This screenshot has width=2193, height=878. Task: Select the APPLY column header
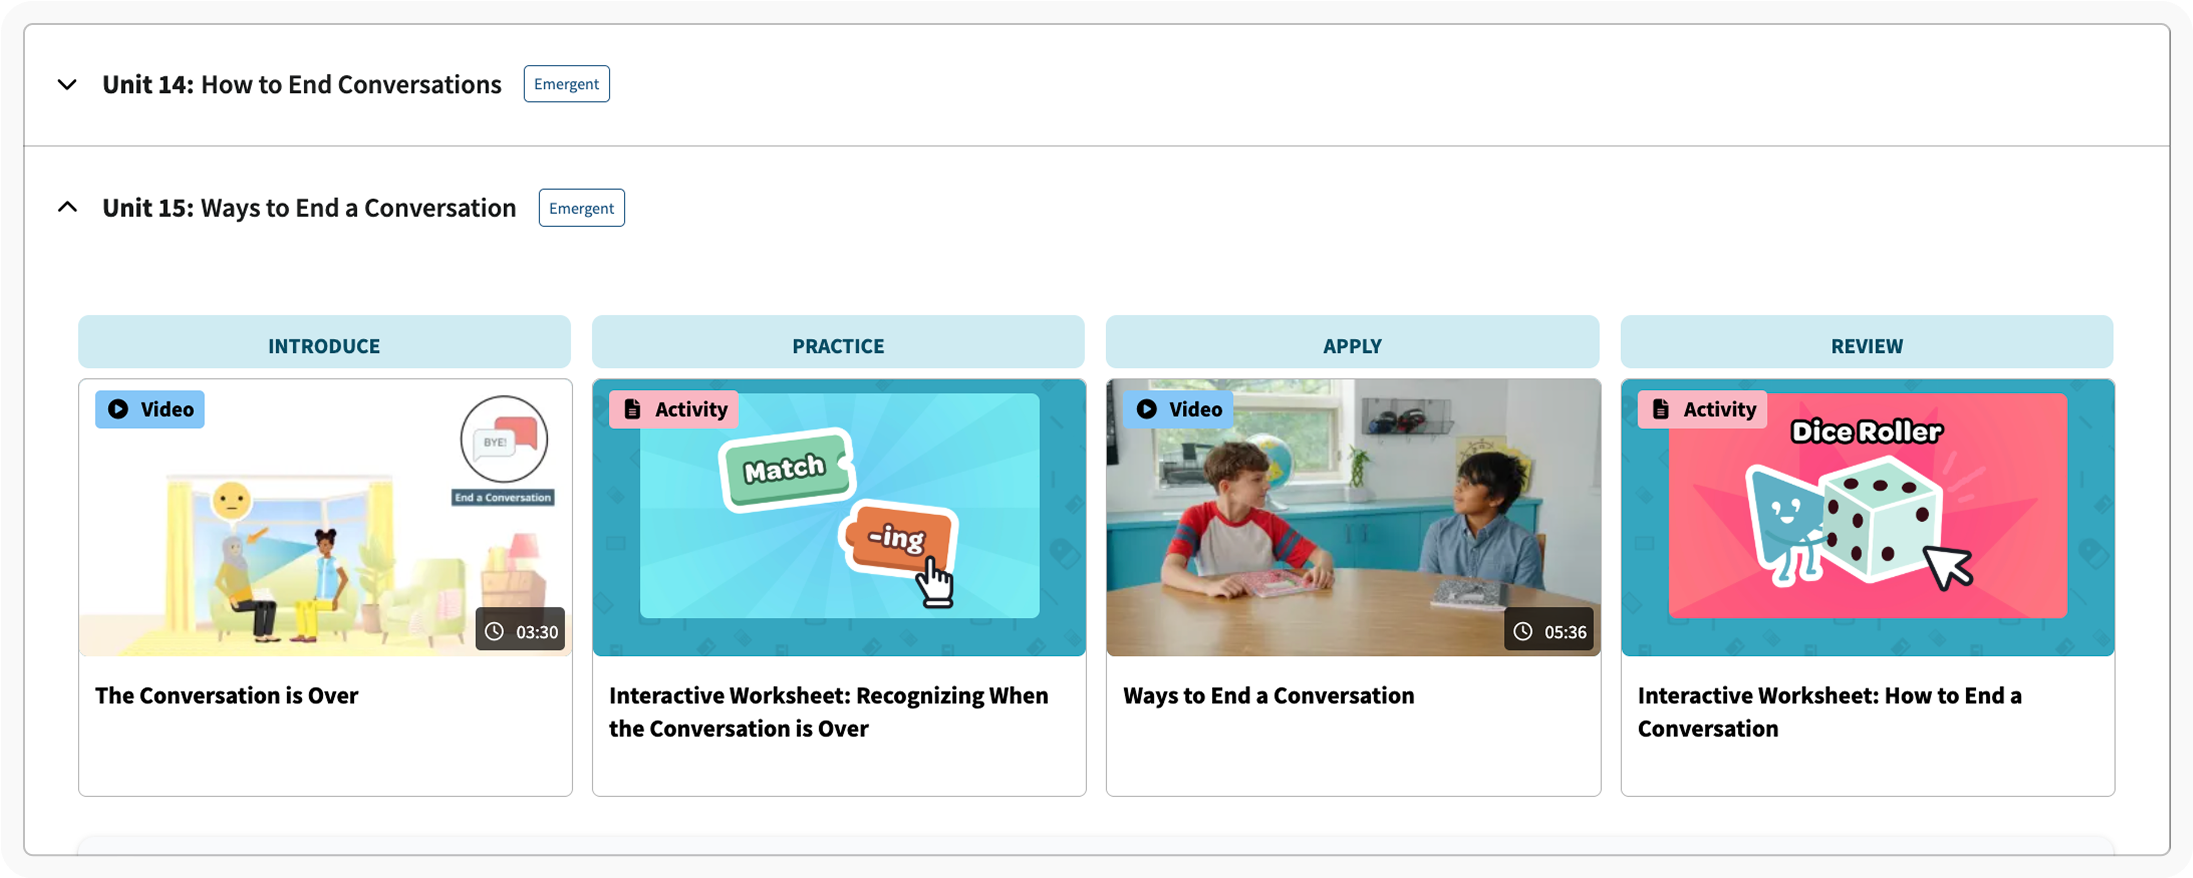tap(1352, 345)
